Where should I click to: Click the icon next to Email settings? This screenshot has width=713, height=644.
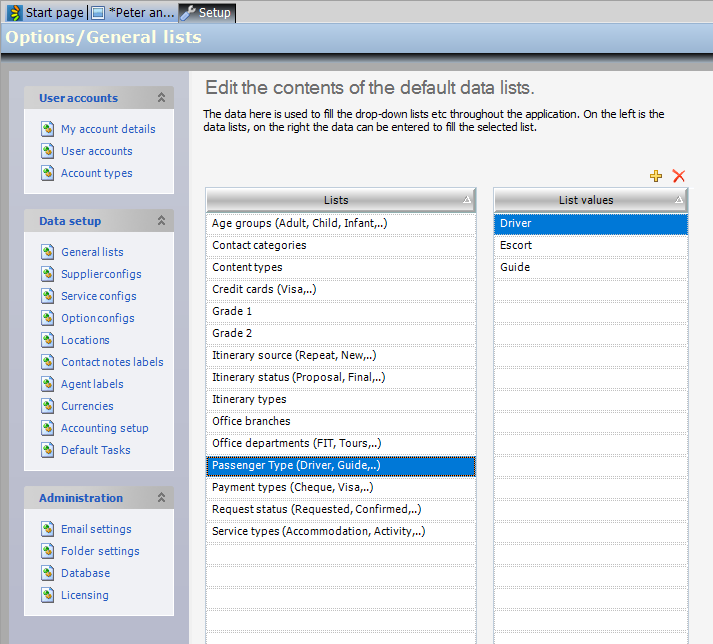click(47, 529)
